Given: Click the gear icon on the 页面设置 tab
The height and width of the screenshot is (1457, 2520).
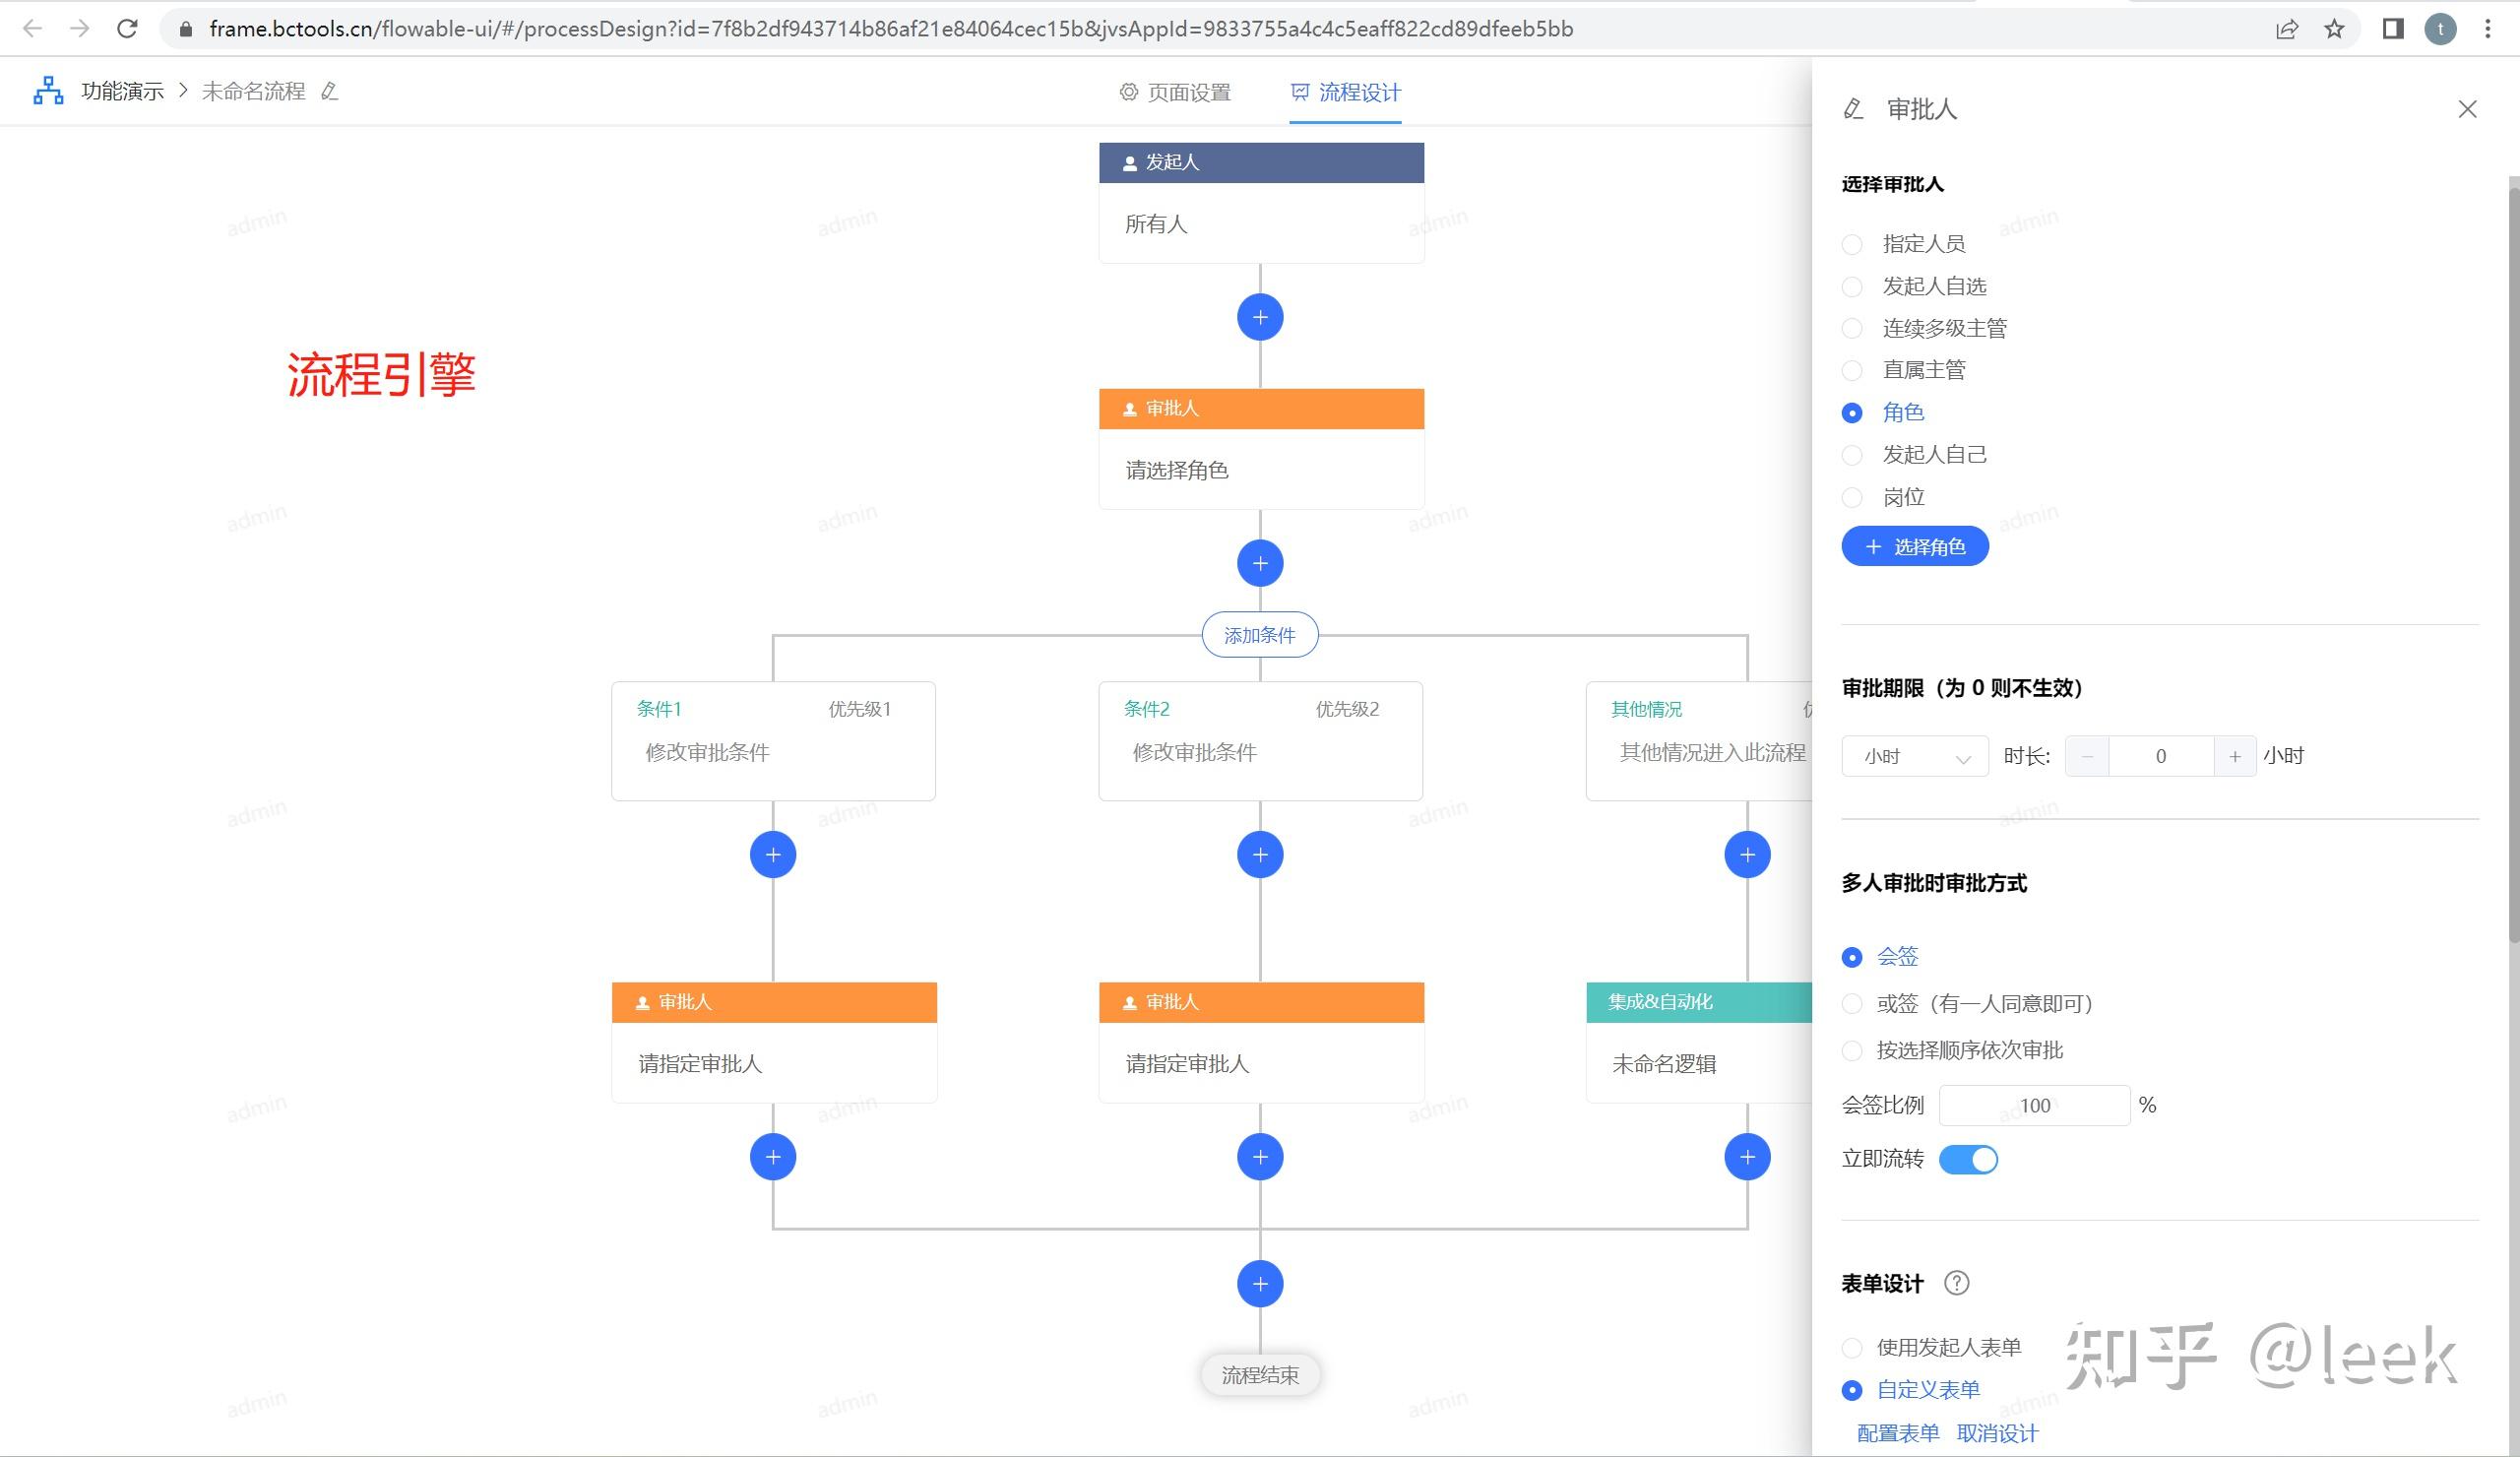Looking at the screenshot, I should pyautogui.click(x=1128, y=92).
